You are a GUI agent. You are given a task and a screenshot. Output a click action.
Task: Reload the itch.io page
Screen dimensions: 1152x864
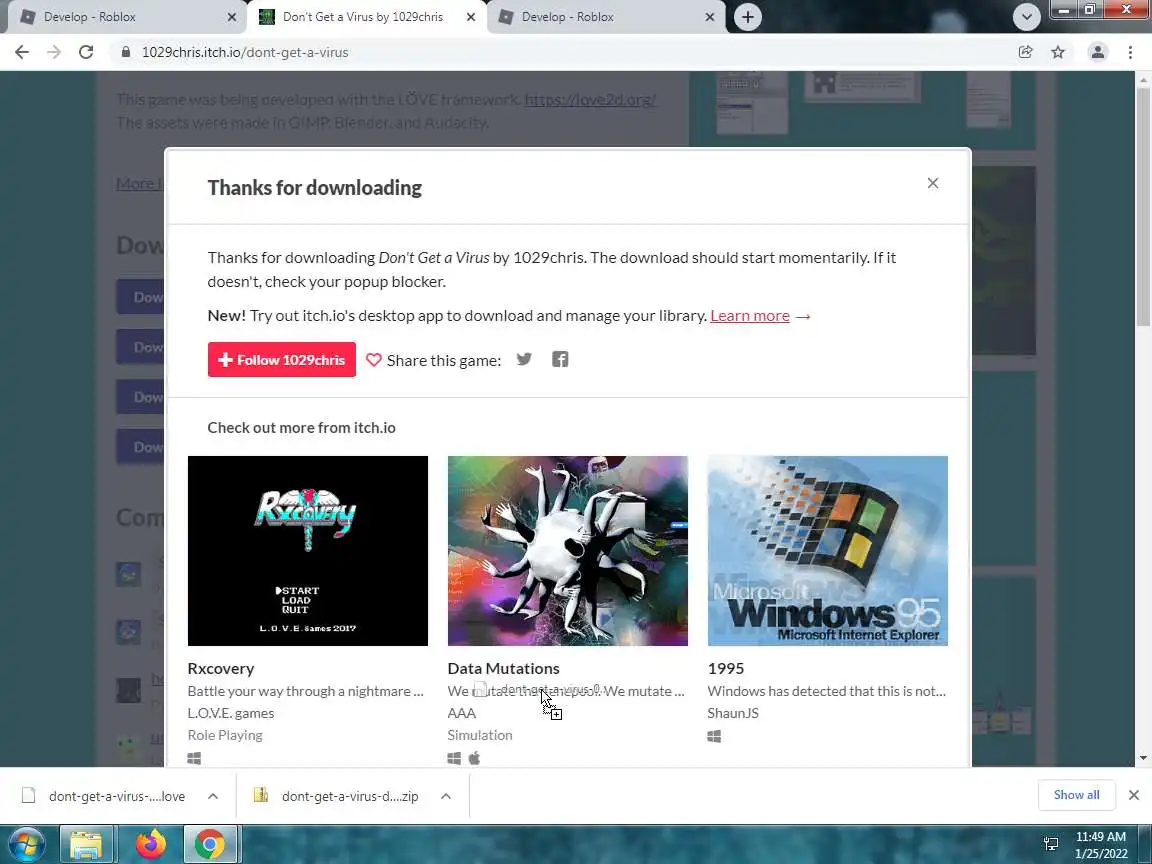86,52
